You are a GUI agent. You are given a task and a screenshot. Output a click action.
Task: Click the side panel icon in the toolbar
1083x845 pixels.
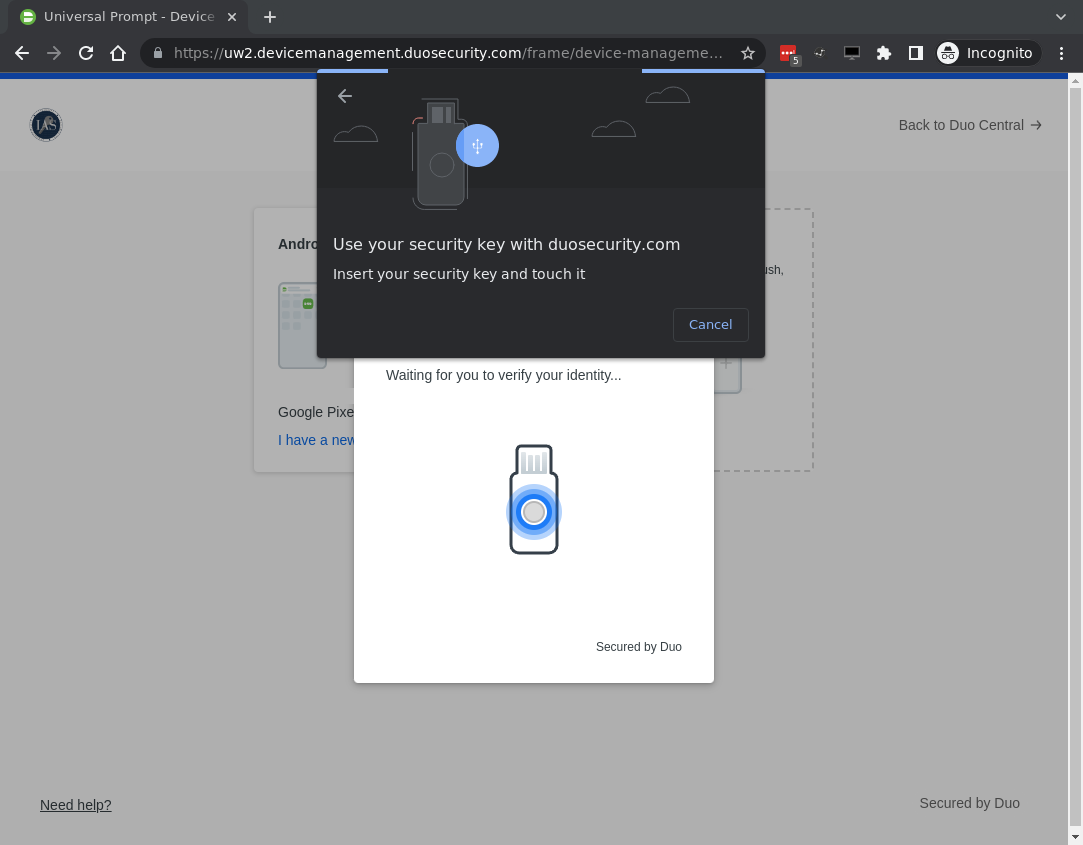[916, 53]
